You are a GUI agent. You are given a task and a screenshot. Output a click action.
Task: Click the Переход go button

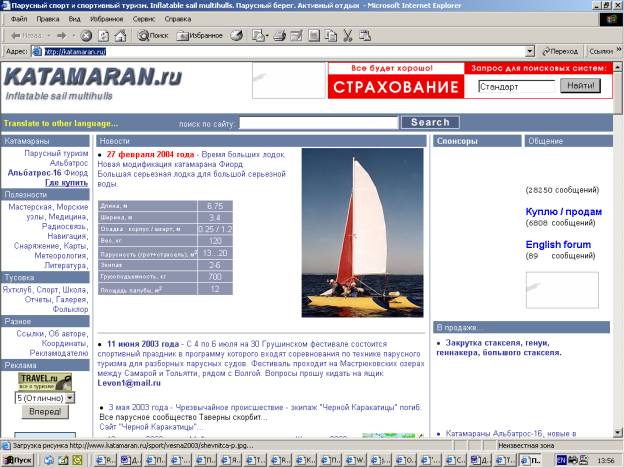560,51
